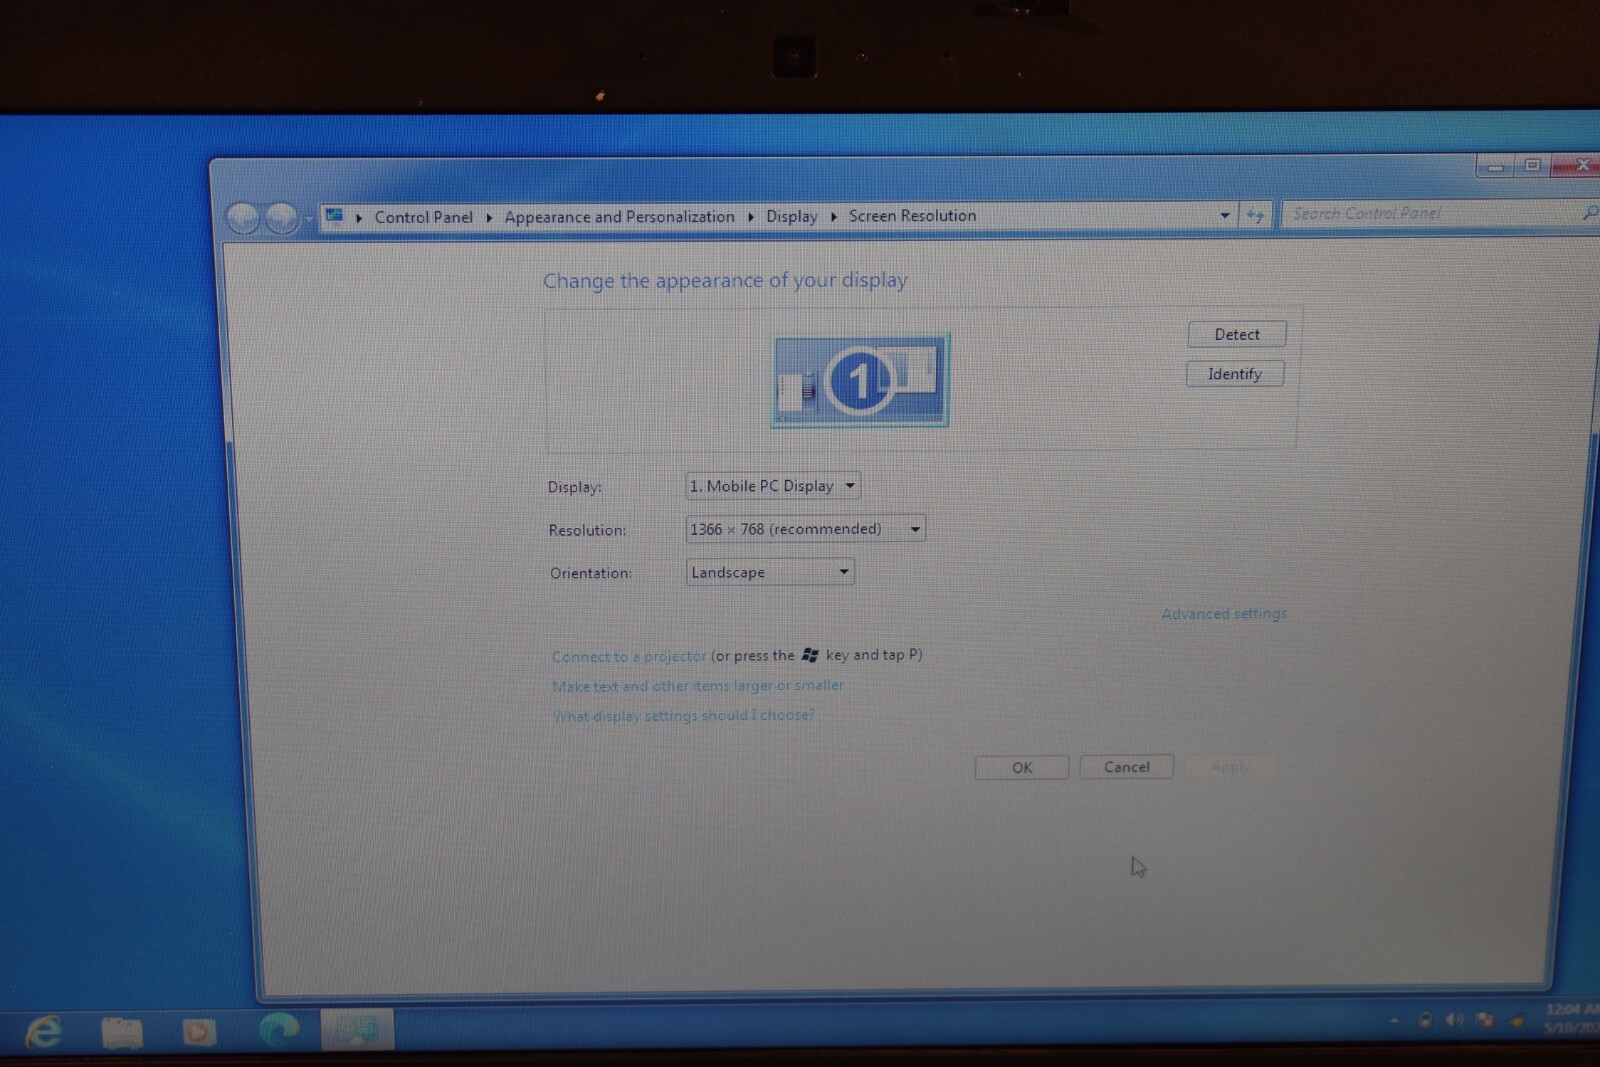Viewport: 1600px width, 1067px height.
Task: Click the Screen Resolution taskbar button
Action: (x=357, y=1029)
